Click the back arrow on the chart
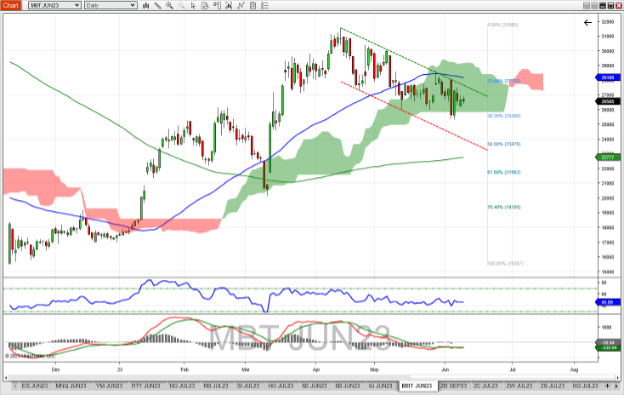The height and width of the screenshot is (396, 624). (x=588, y=22)
